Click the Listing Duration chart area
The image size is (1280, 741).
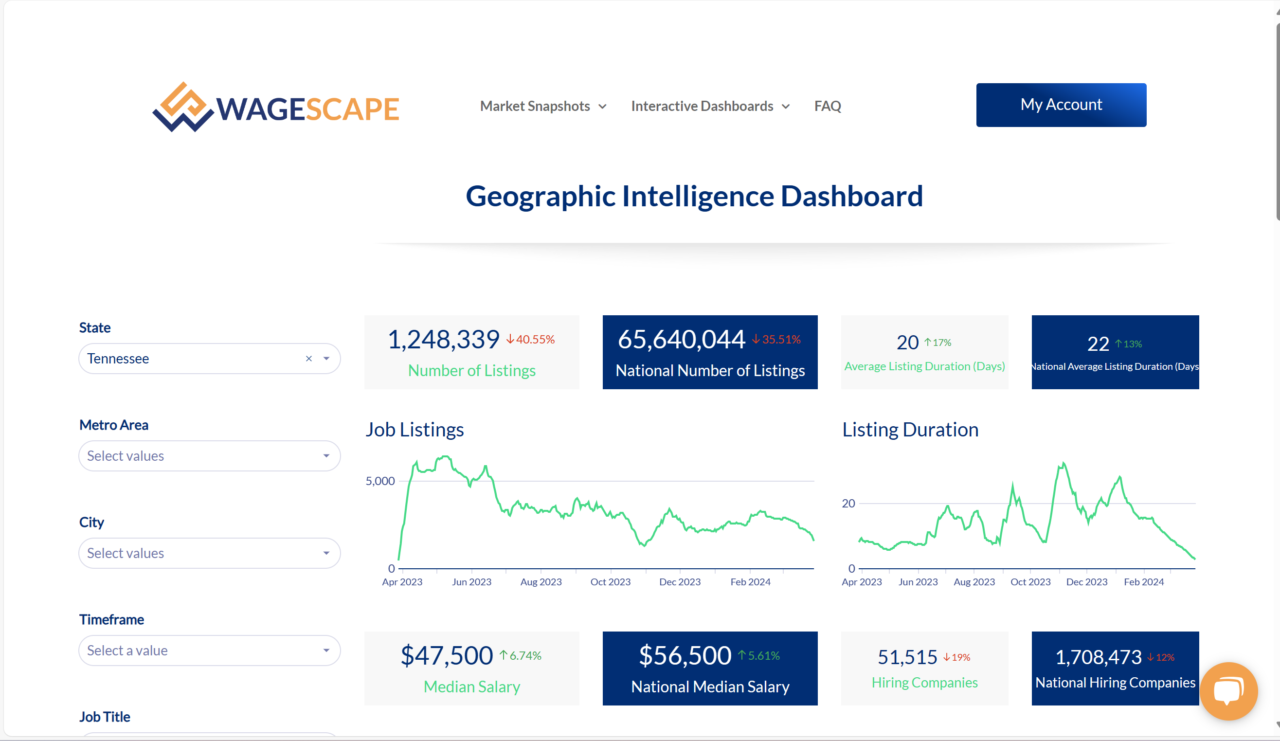click(x=1020, y=510)
